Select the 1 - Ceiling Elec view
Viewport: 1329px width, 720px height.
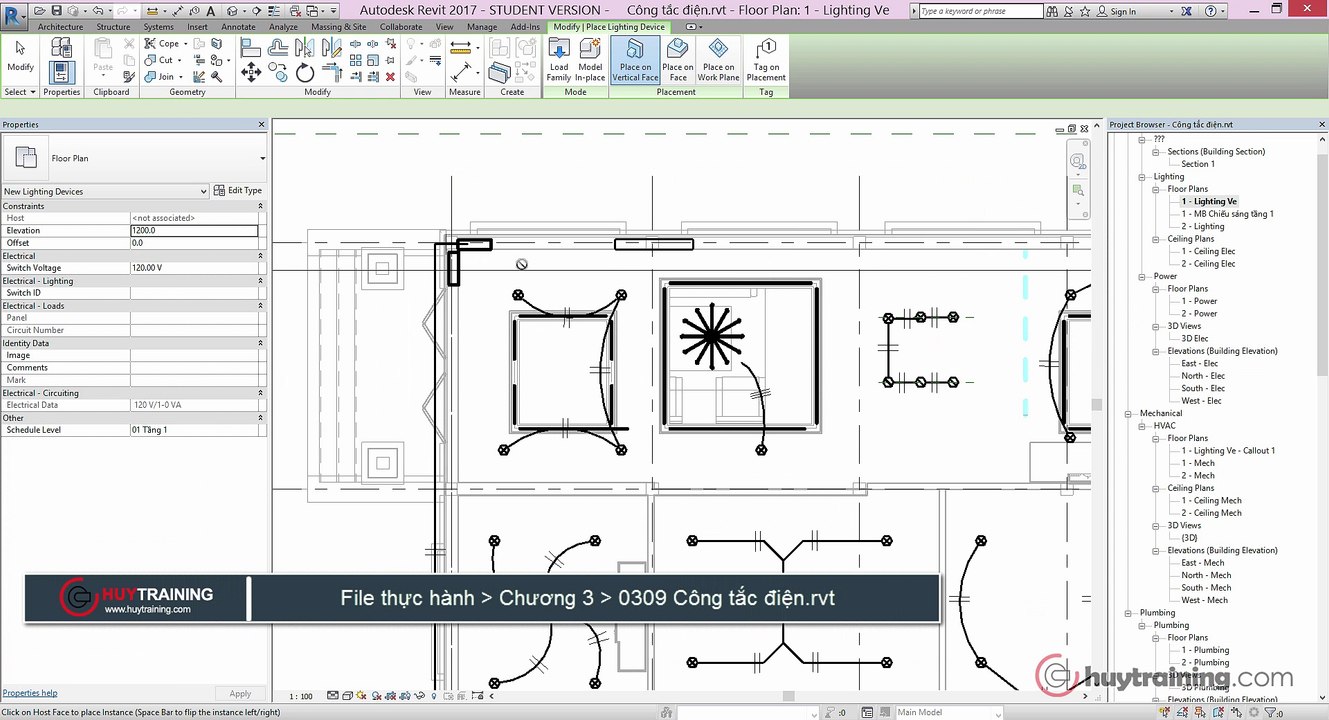coord(1208,252)
